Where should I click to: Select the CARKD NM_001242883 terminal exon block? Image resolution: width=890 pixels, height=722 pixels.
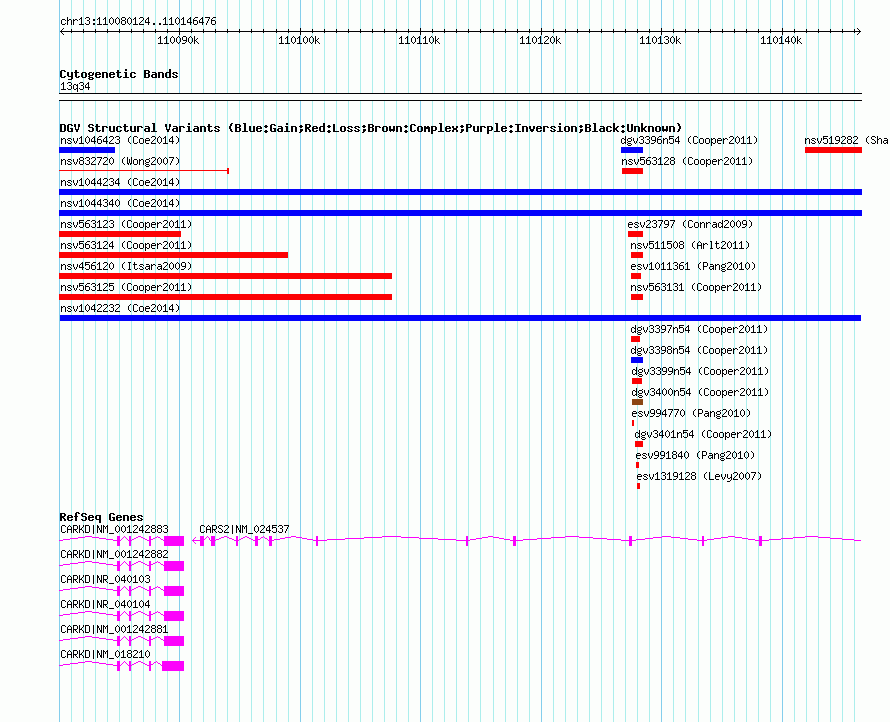point(174,541)
